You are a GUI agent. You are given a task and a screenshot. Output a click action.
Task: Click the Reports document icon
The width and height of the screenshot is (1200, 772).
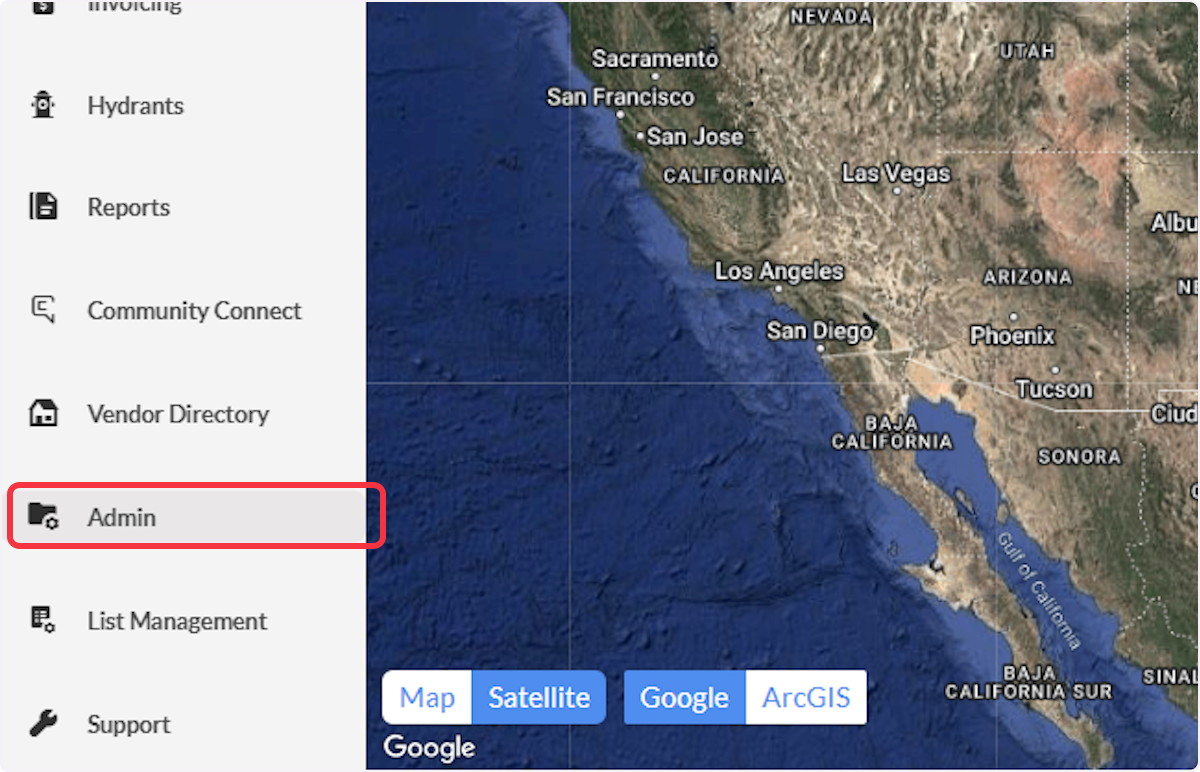pos(43,207)
